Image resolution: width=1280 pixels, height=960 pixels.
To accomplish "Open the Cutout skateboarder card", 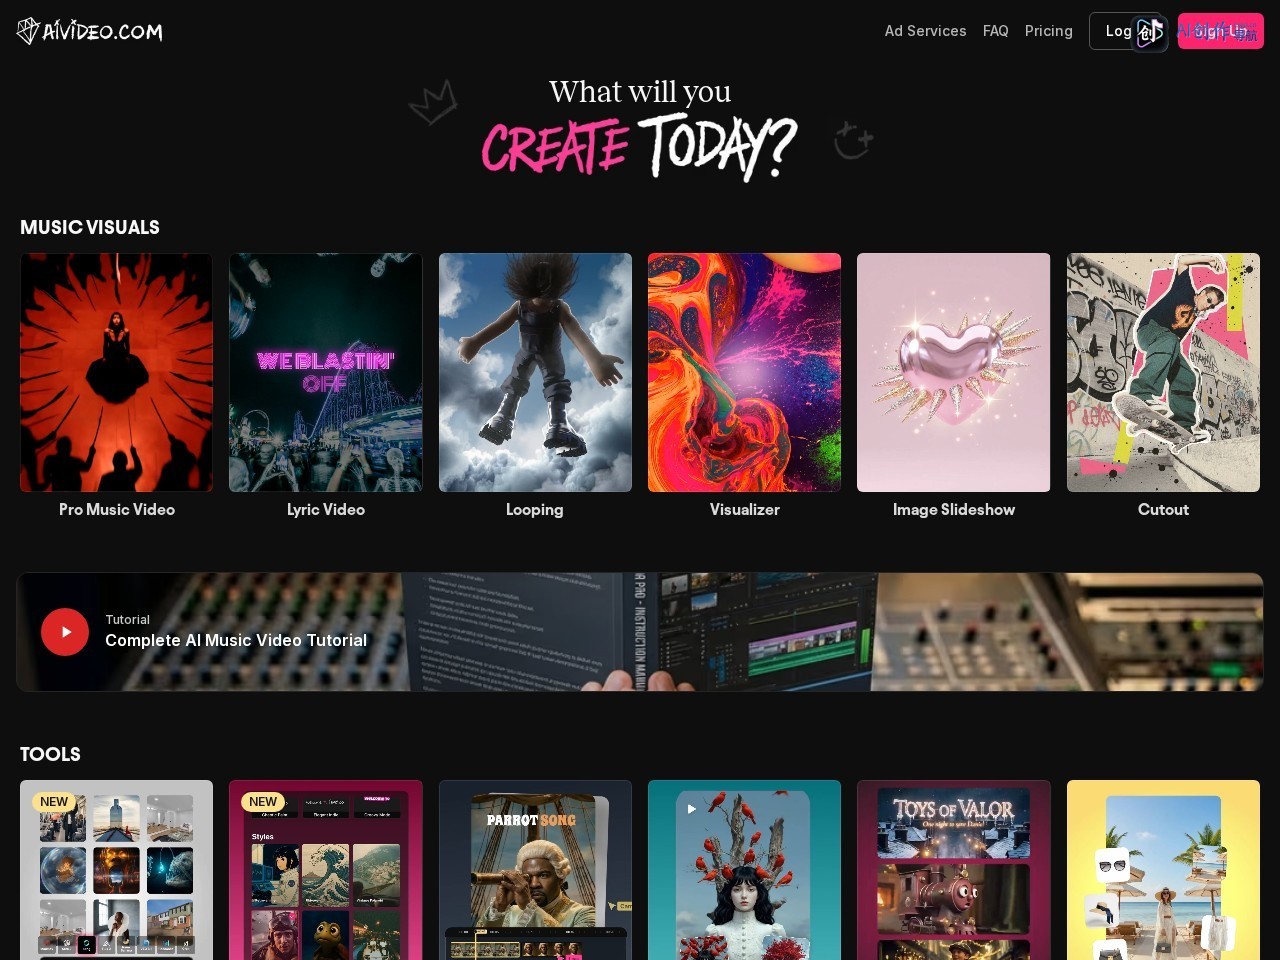I will pos(1163,372).
